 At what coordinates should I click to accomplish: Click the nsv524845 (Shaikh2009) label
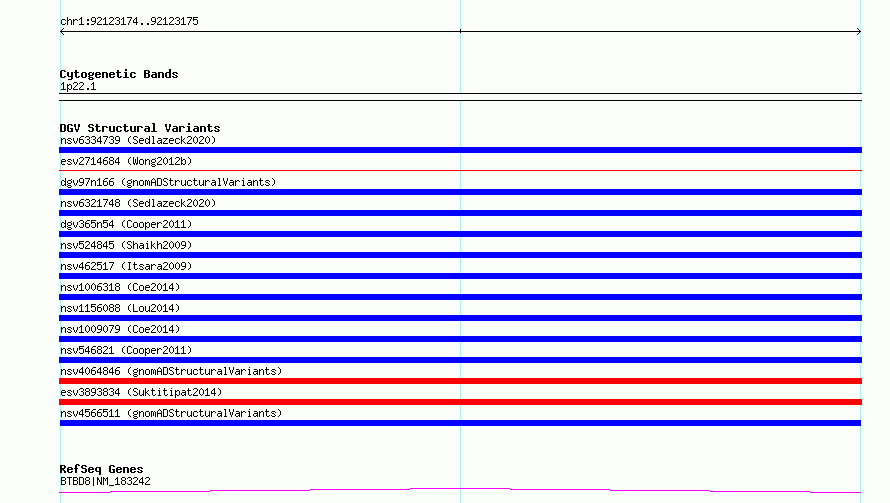click(126, 245)
